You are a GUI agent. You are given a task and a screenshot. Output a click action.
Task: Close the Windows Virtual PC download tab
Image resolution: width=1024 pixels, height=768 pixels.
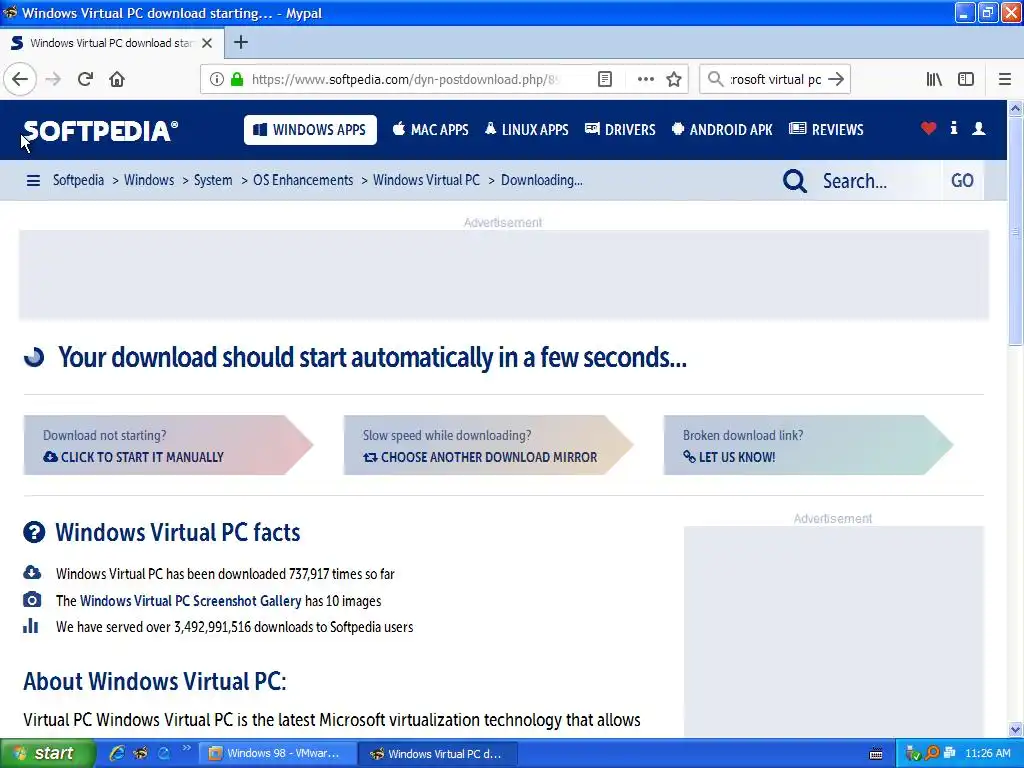(207, 43)
